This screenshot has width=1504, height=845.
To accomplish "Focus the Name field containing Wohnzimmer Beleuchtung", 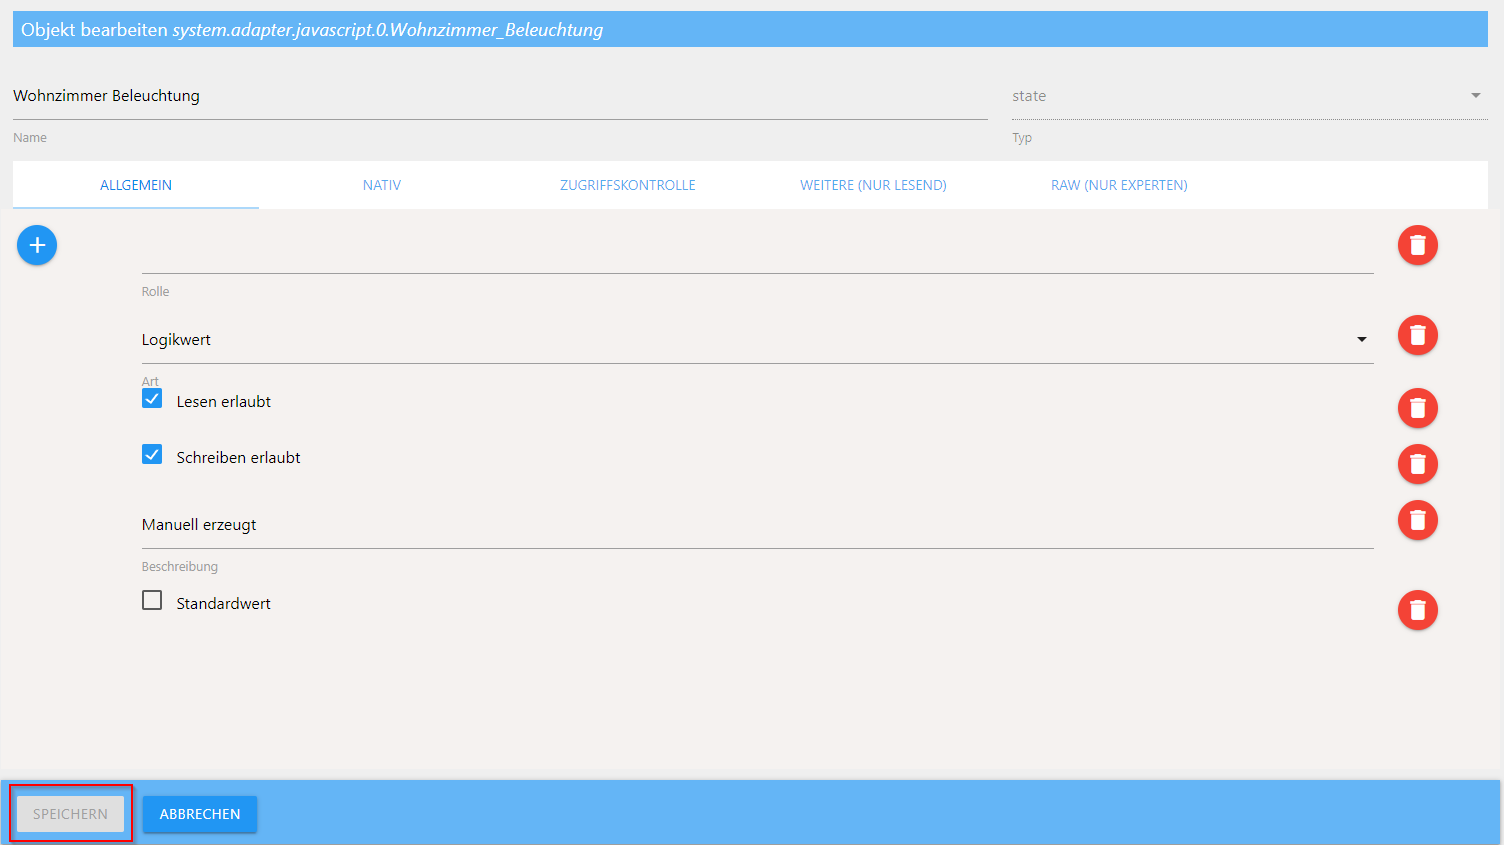I will coord(500,96).
